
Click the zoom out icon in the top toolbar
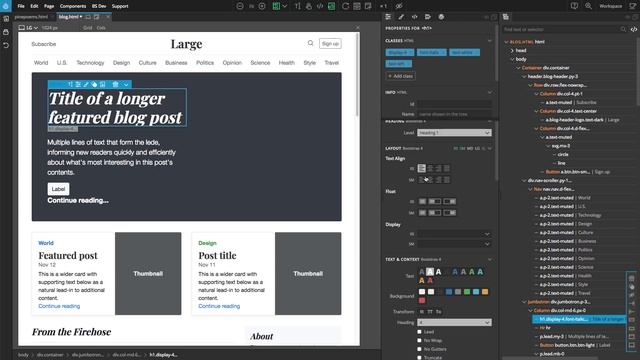[x=240, y=6]
